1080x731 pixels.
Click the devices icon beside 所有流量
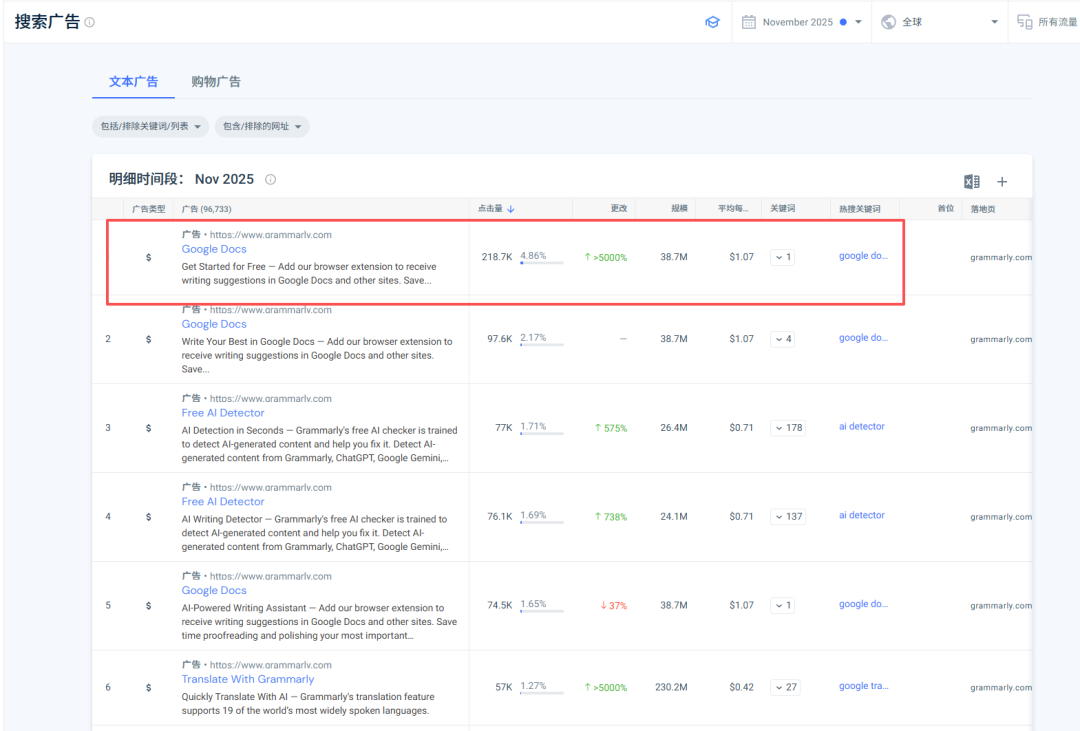tap(1024, 22)
